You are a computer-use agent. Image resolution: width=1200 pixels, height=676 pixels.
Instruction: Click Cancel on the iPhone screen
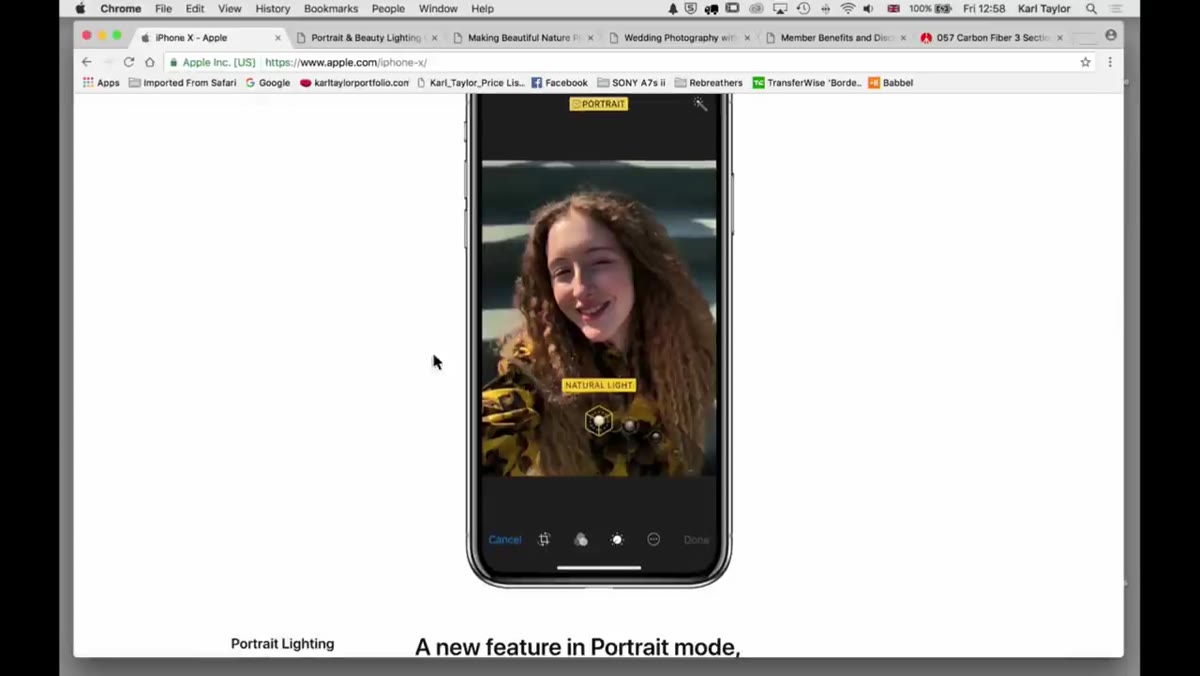pyautogui.click(x=504, y=540)
